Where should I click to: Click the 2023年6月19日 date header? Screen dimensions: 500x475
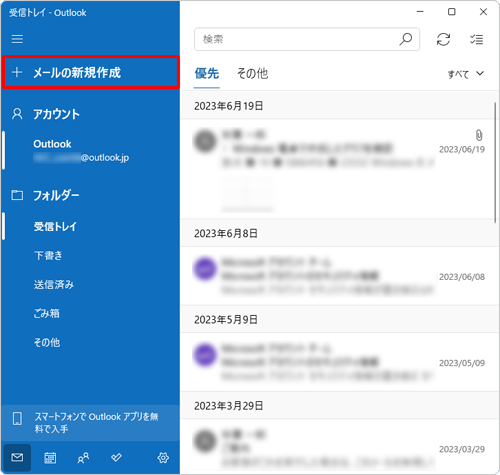pyautogui.click(x=229, y=106)
